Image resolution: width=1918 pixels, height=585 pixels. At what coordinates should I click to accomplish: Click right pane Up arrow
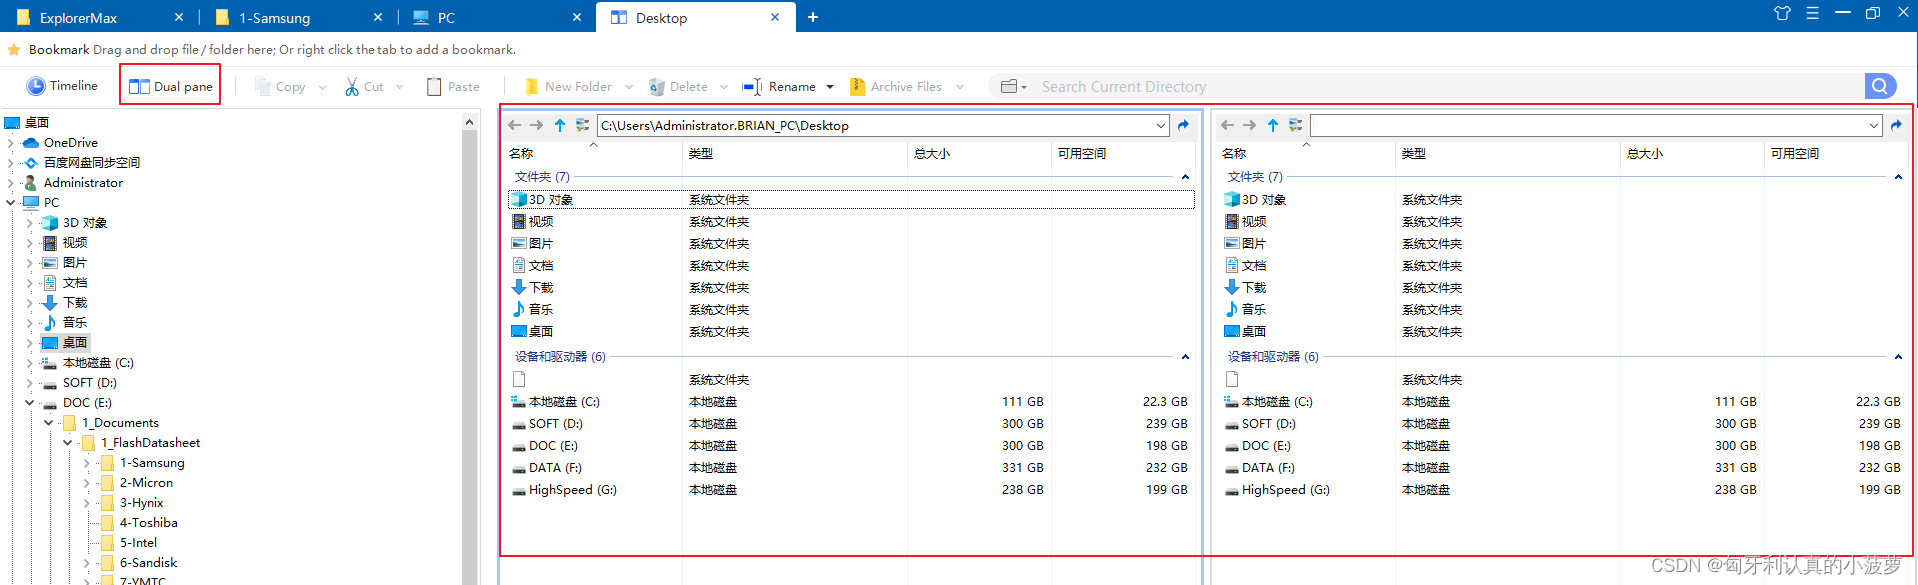pos(1273,125)
